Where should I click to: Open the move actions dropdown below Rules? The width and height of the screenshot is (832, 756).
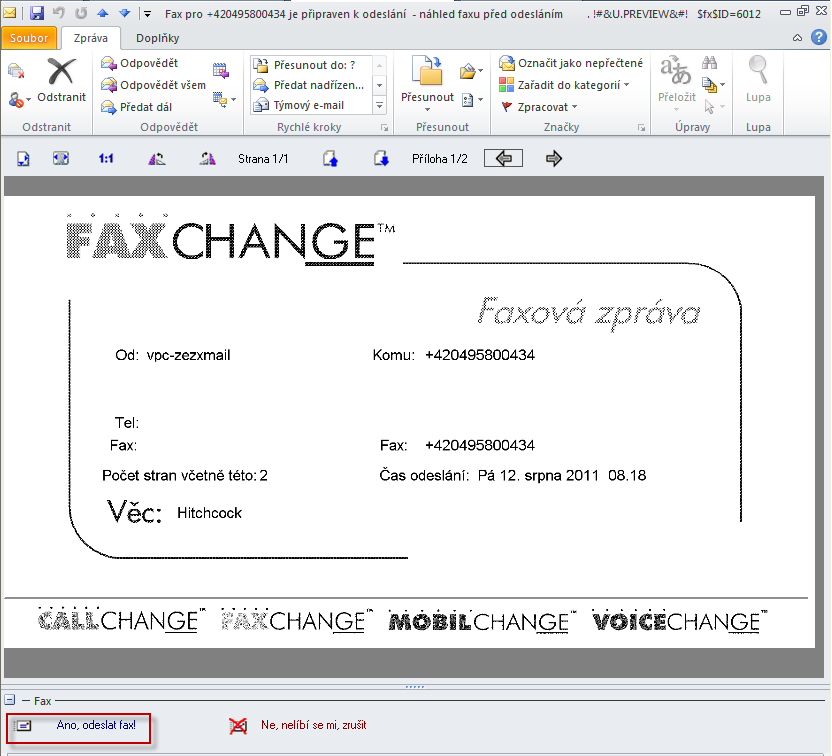tap(472, 100)
